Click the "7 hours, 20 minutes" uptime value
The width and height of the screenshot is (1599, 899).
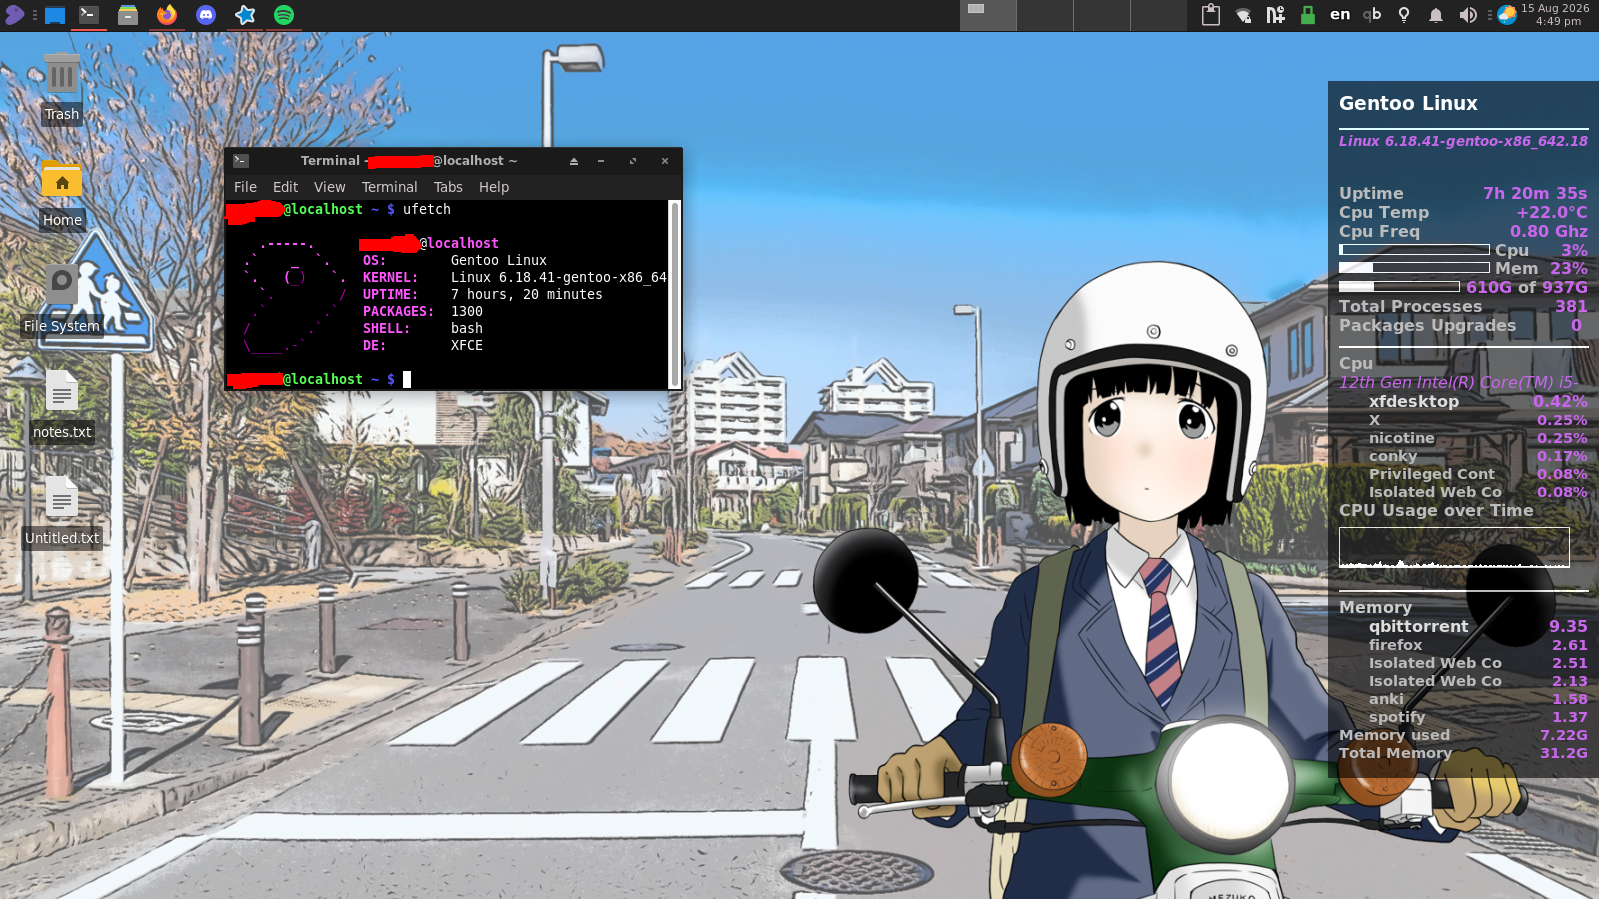527,294
